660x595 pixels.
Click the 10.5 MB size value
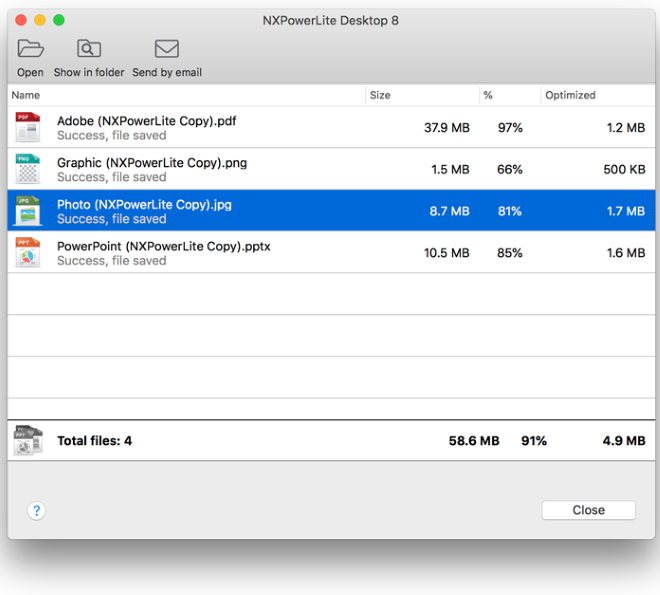447,252
